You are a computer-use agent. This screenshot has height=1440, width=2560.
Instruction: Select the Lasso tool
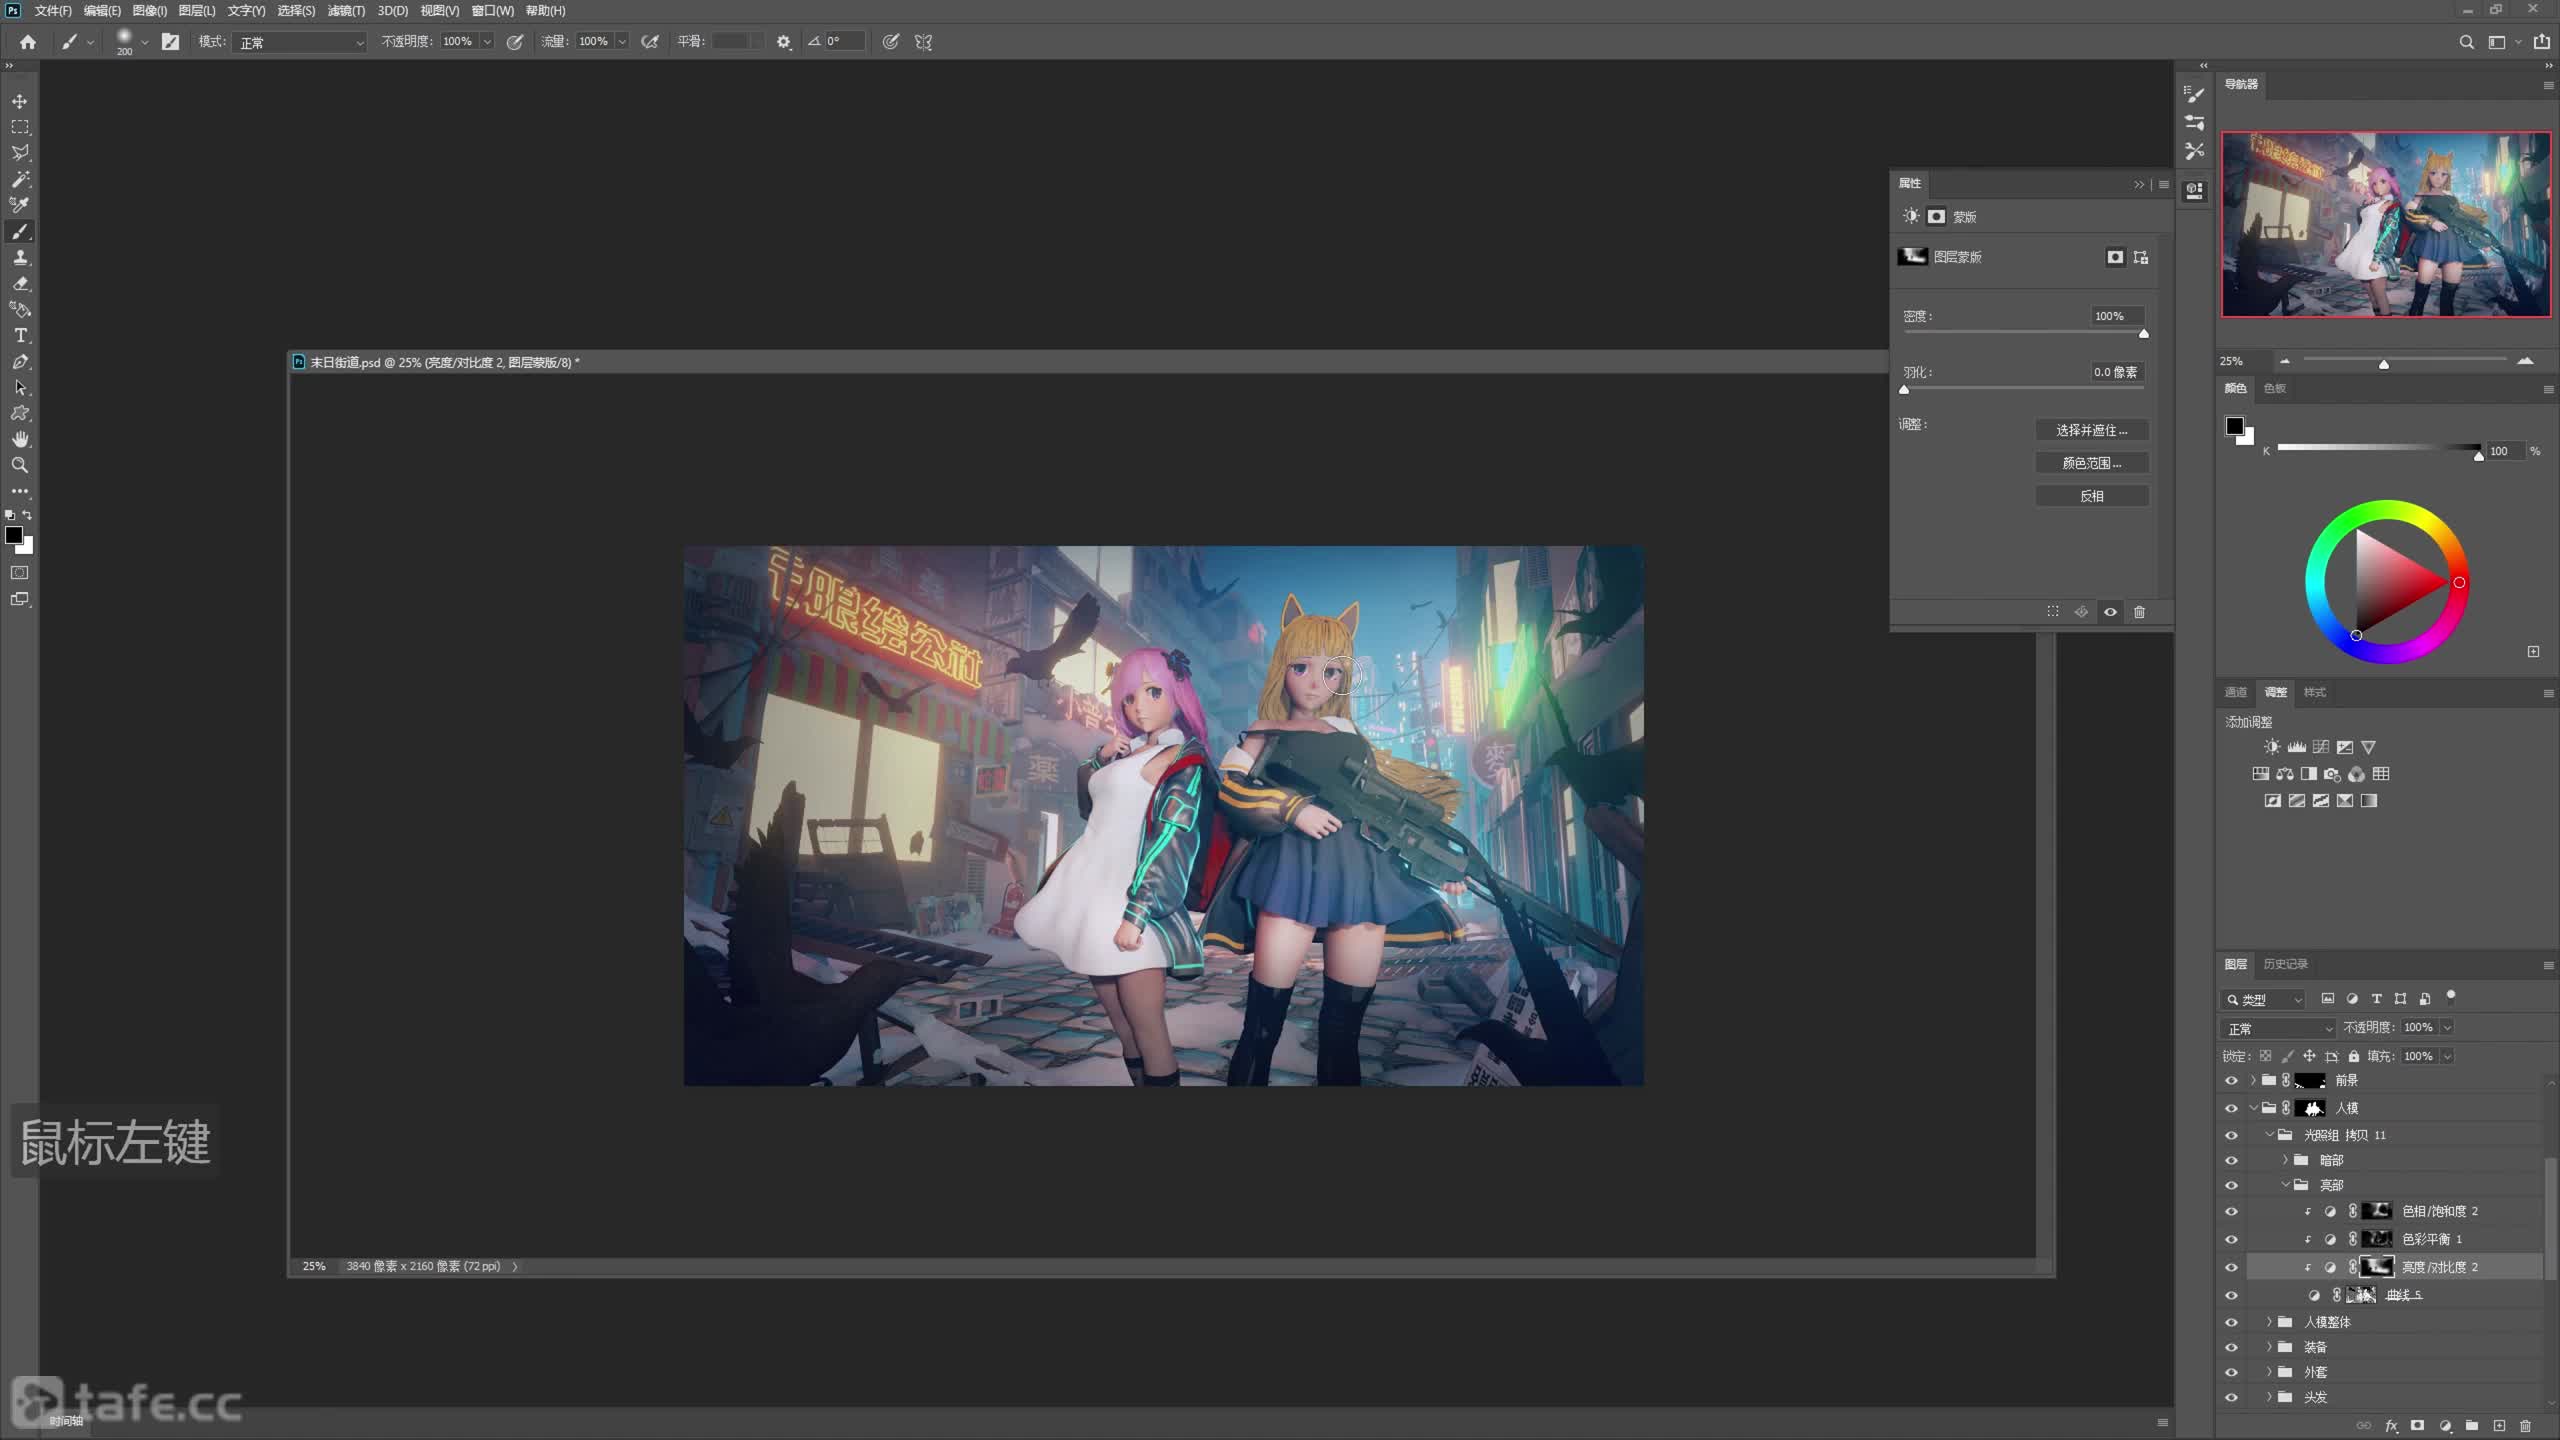point(20,153)
